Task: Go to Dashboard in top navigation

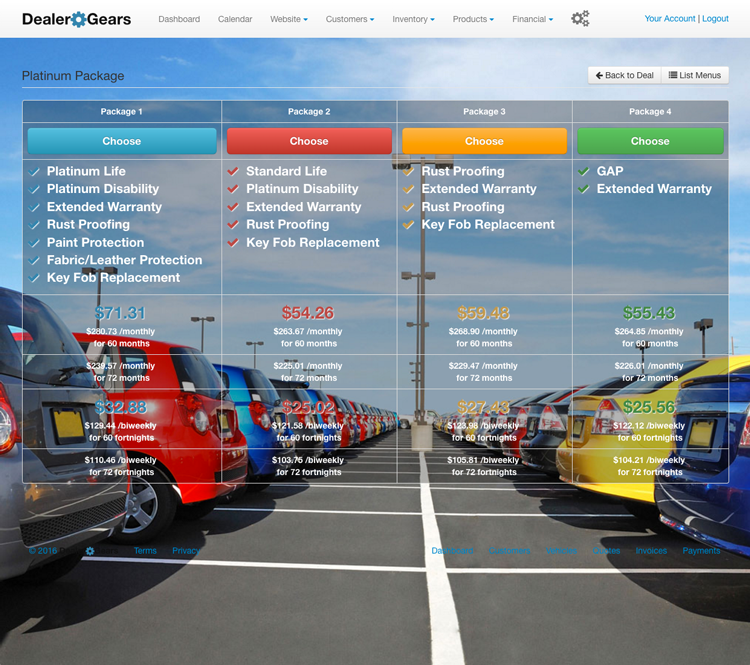Action: coord(179,19)
